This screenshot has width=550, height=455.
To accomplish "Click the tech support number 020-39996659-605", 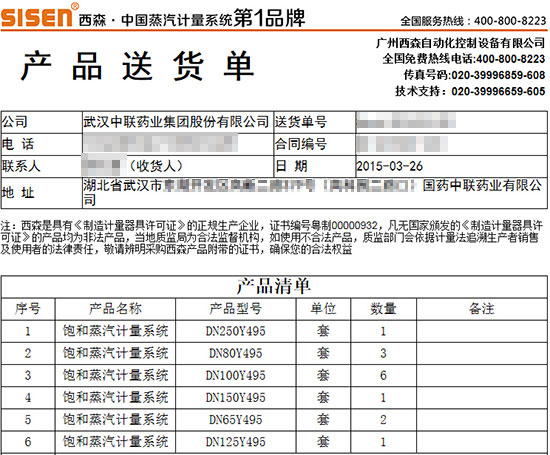I will (498, 91).
